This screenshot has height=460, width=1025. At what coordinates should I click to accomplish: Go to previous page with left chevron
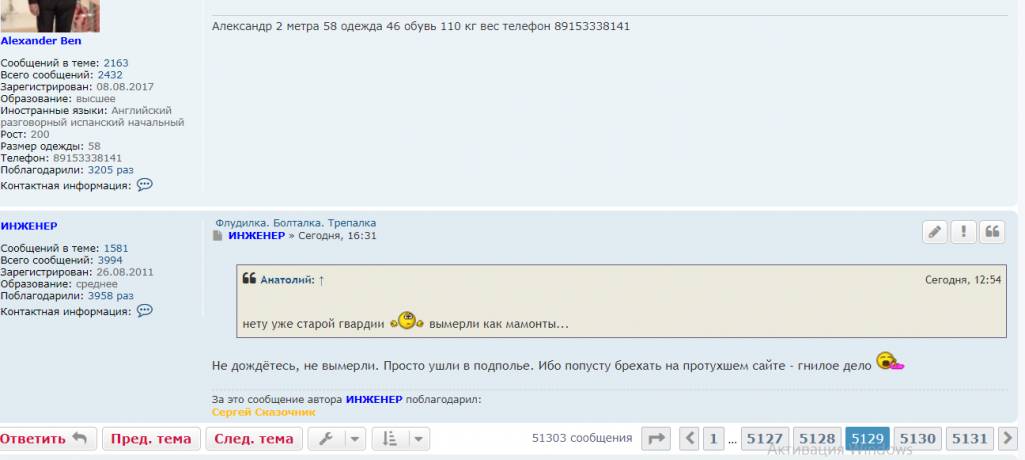coord(689,439)
